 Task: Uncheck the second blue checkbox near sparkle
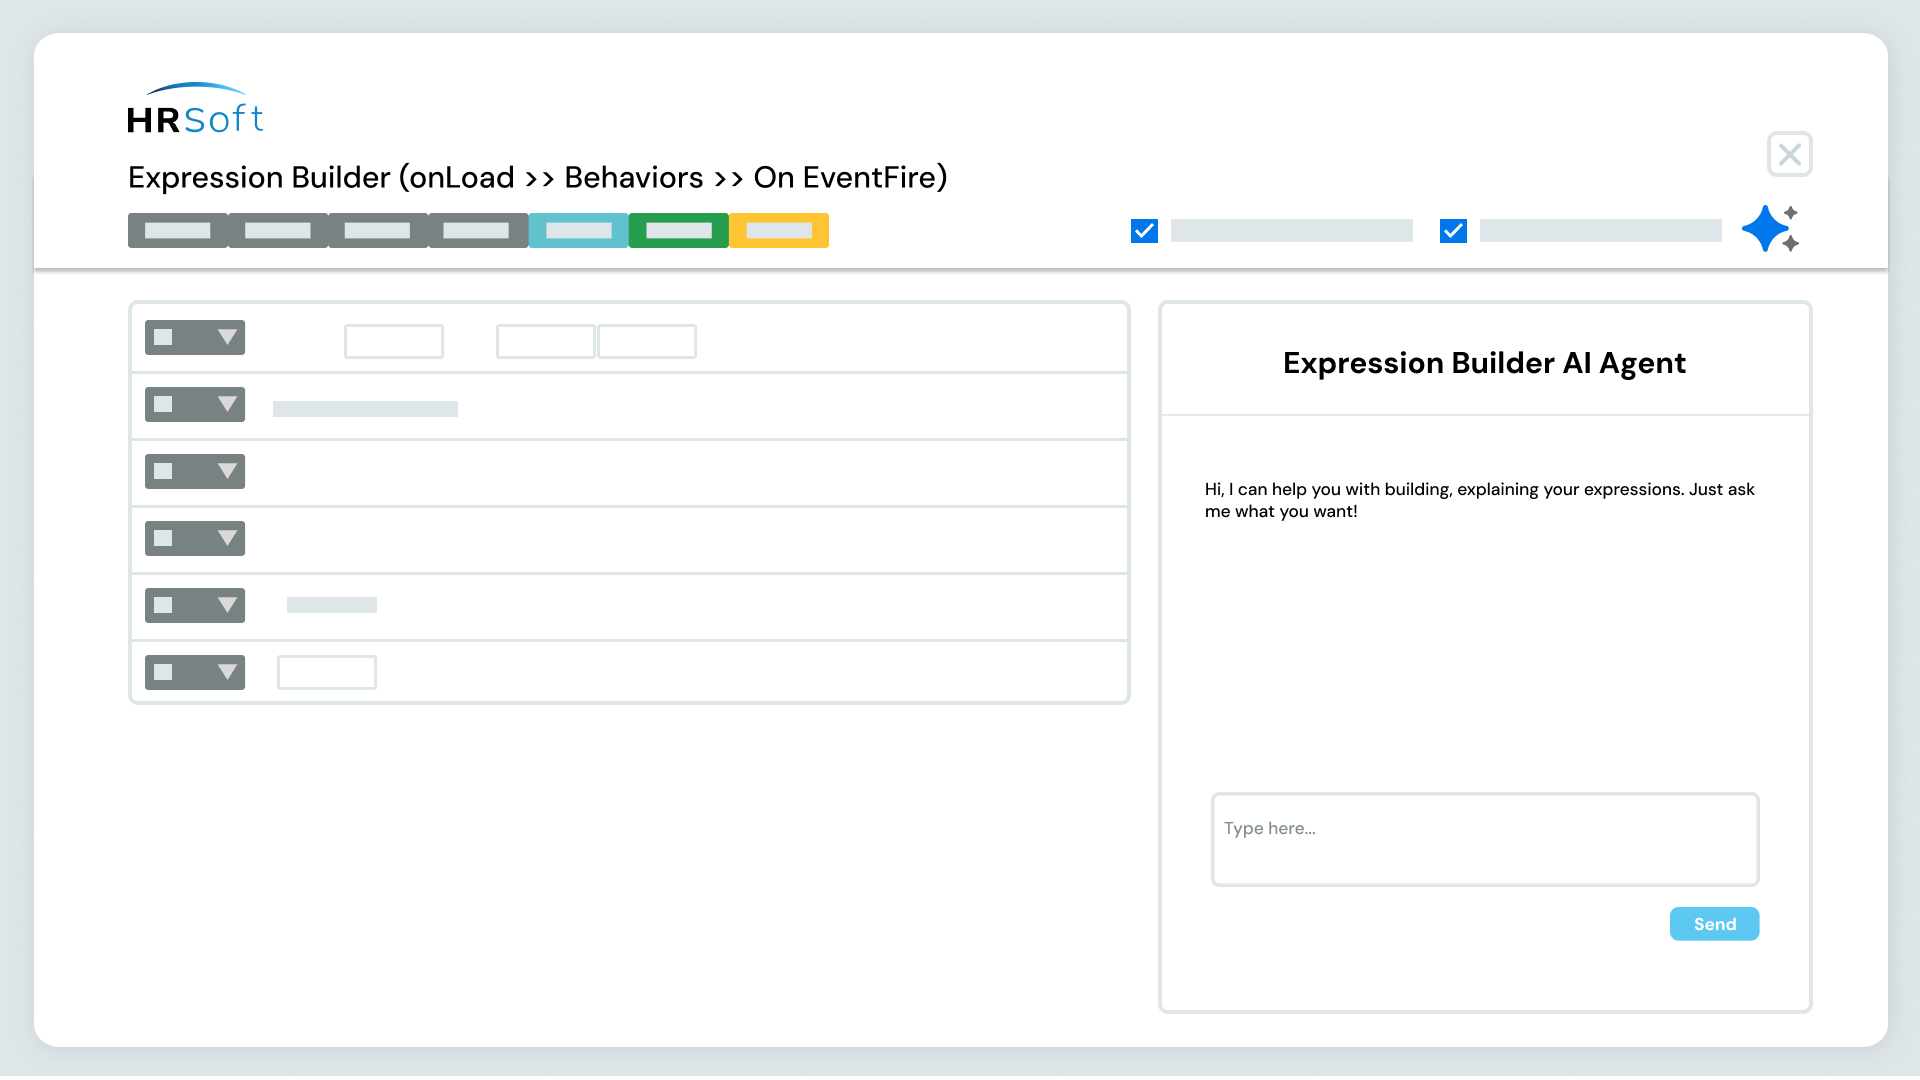pyautogui.click(x=1453, y=231)
